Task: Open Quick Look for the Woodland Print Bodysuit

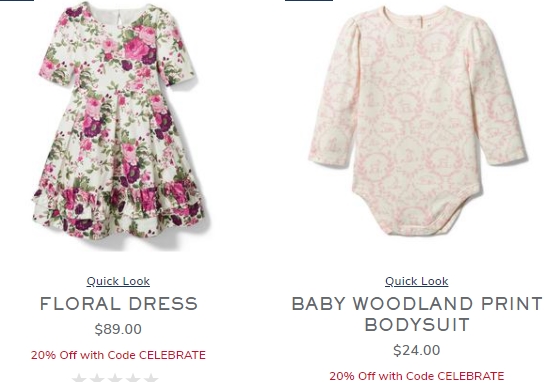Action: [416, 281]
